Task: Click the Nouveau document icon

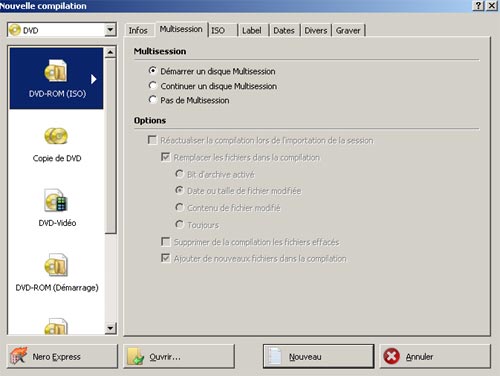Action: 275,357
